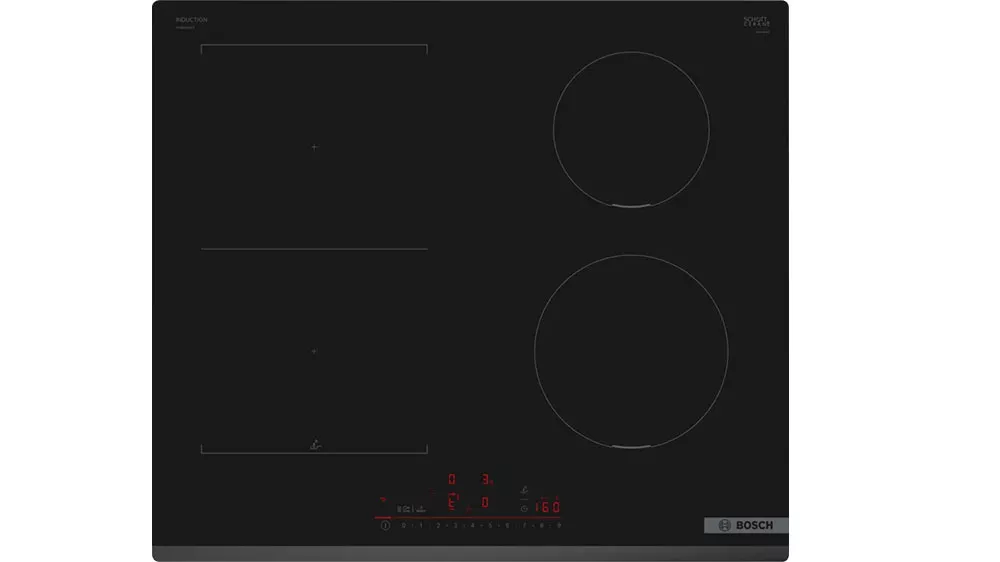This screenshot has width=1000, height=562.
Task: Select the zone display showing E
Action: click(x=453, y=502)
